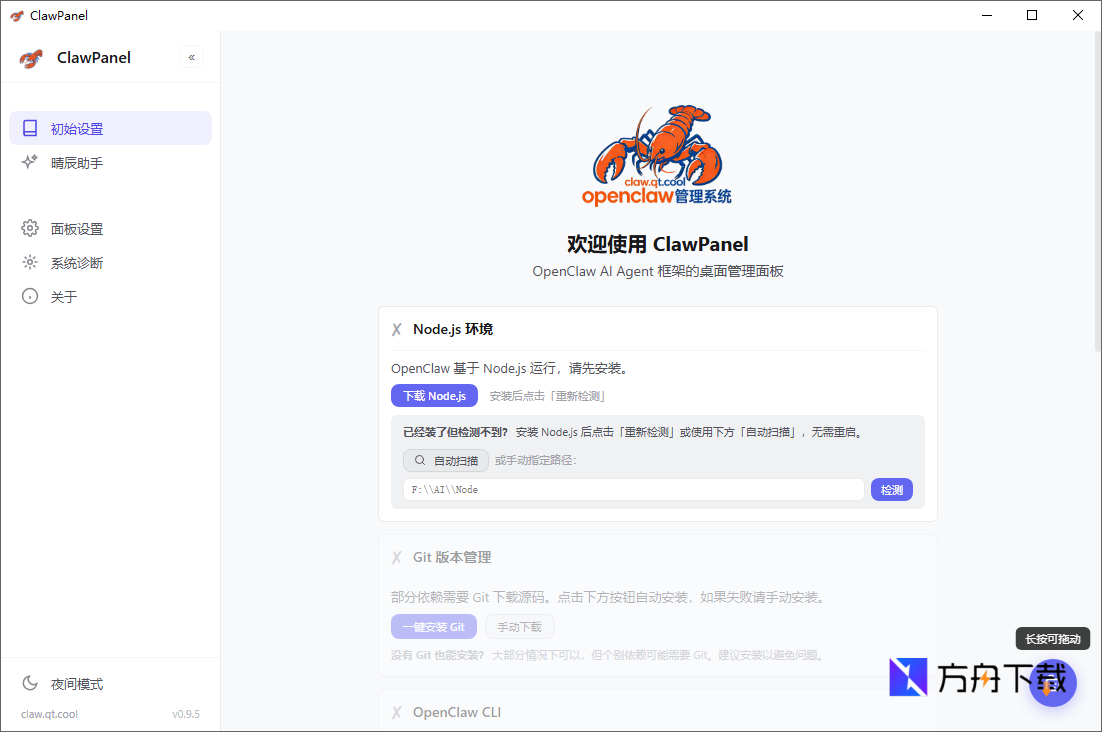
Task: Click the 手动下载 Git button
Action: click(519, 626)
